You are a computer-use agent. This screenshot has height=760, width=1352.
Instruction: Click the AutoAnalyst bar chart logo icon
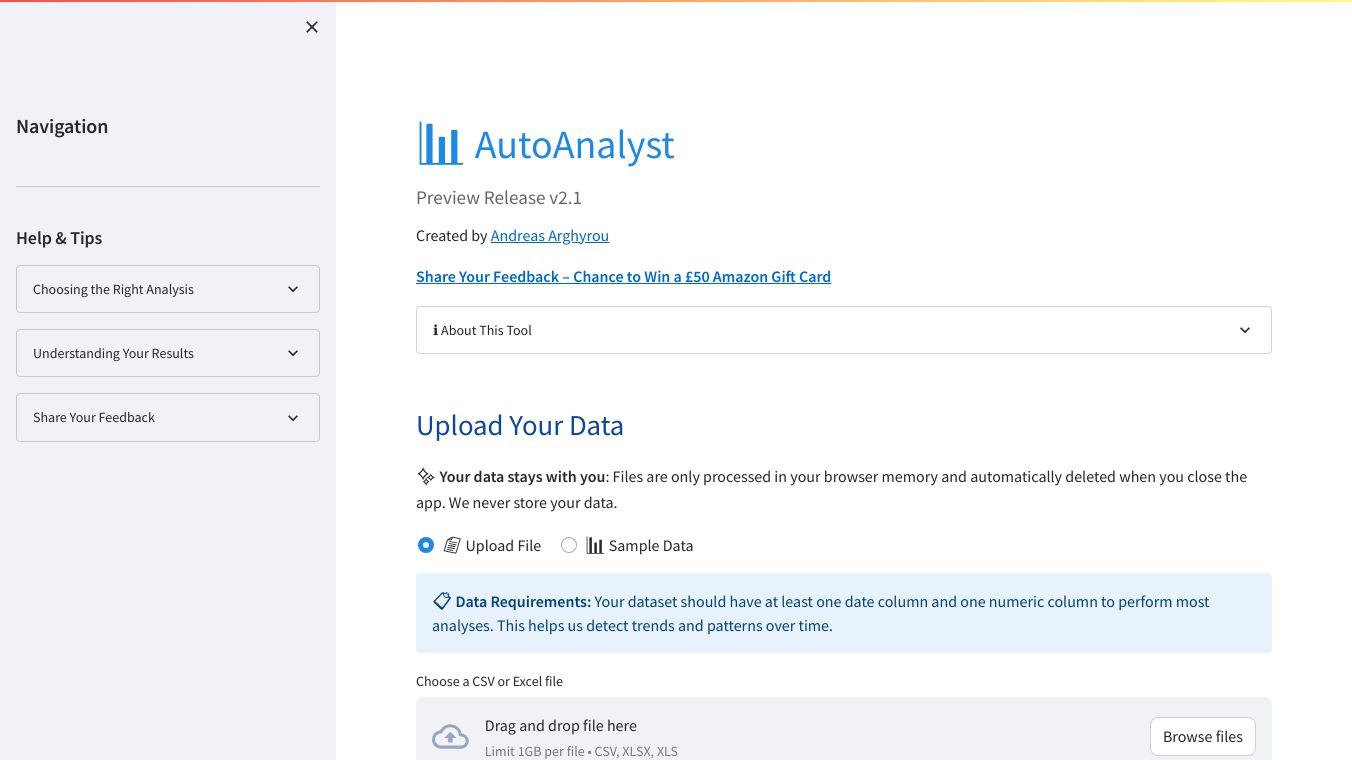(x=440, y=144)
